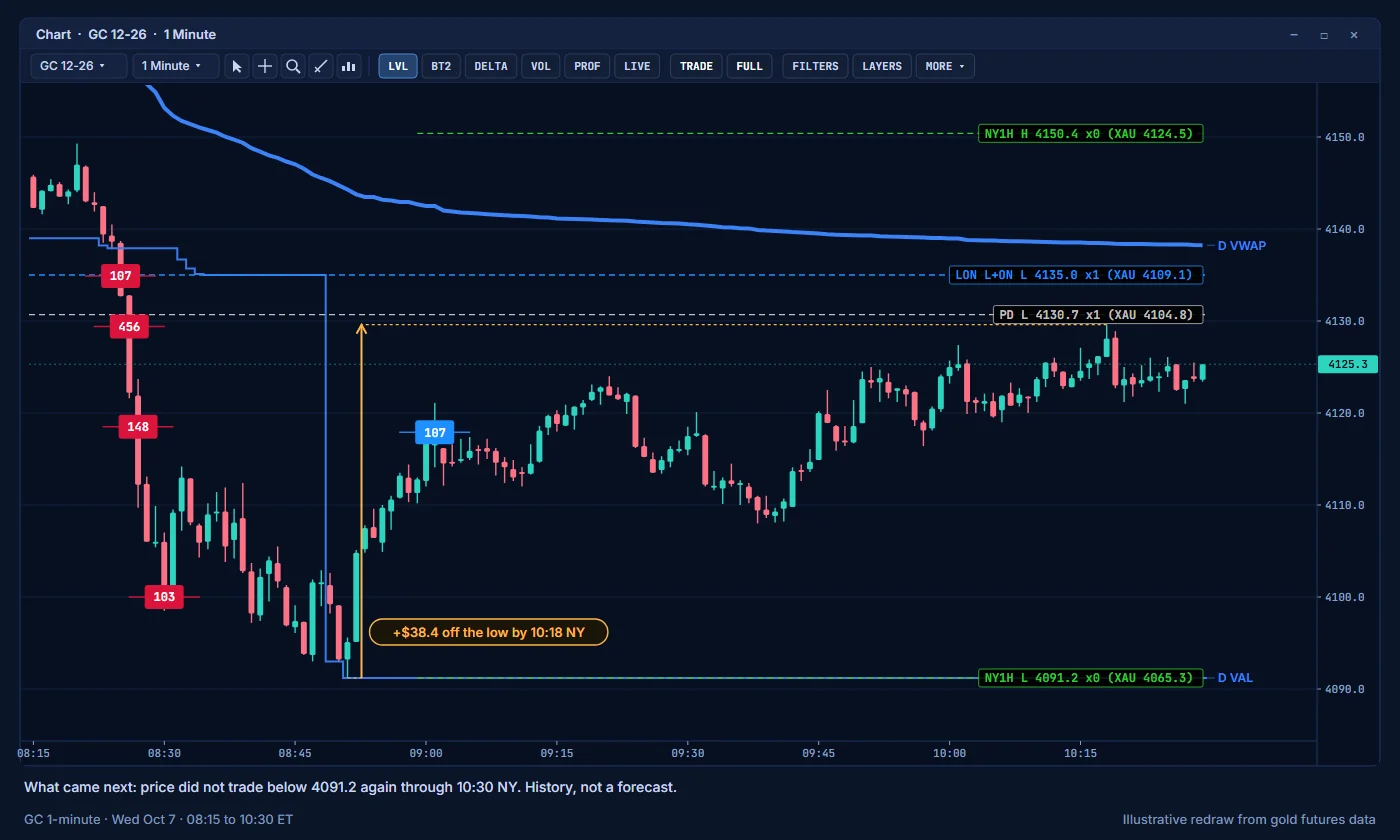Click the FULL button
This screenshot has width=1400, height=840.
(749, 66)
